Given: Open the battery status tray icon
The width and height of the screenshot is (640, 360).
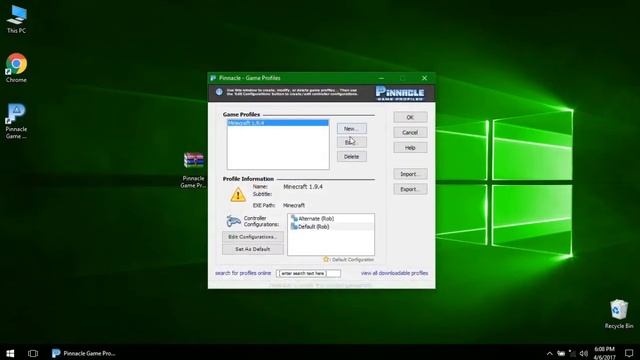Looking at the screenshot, I should click(x=561, y=353).
